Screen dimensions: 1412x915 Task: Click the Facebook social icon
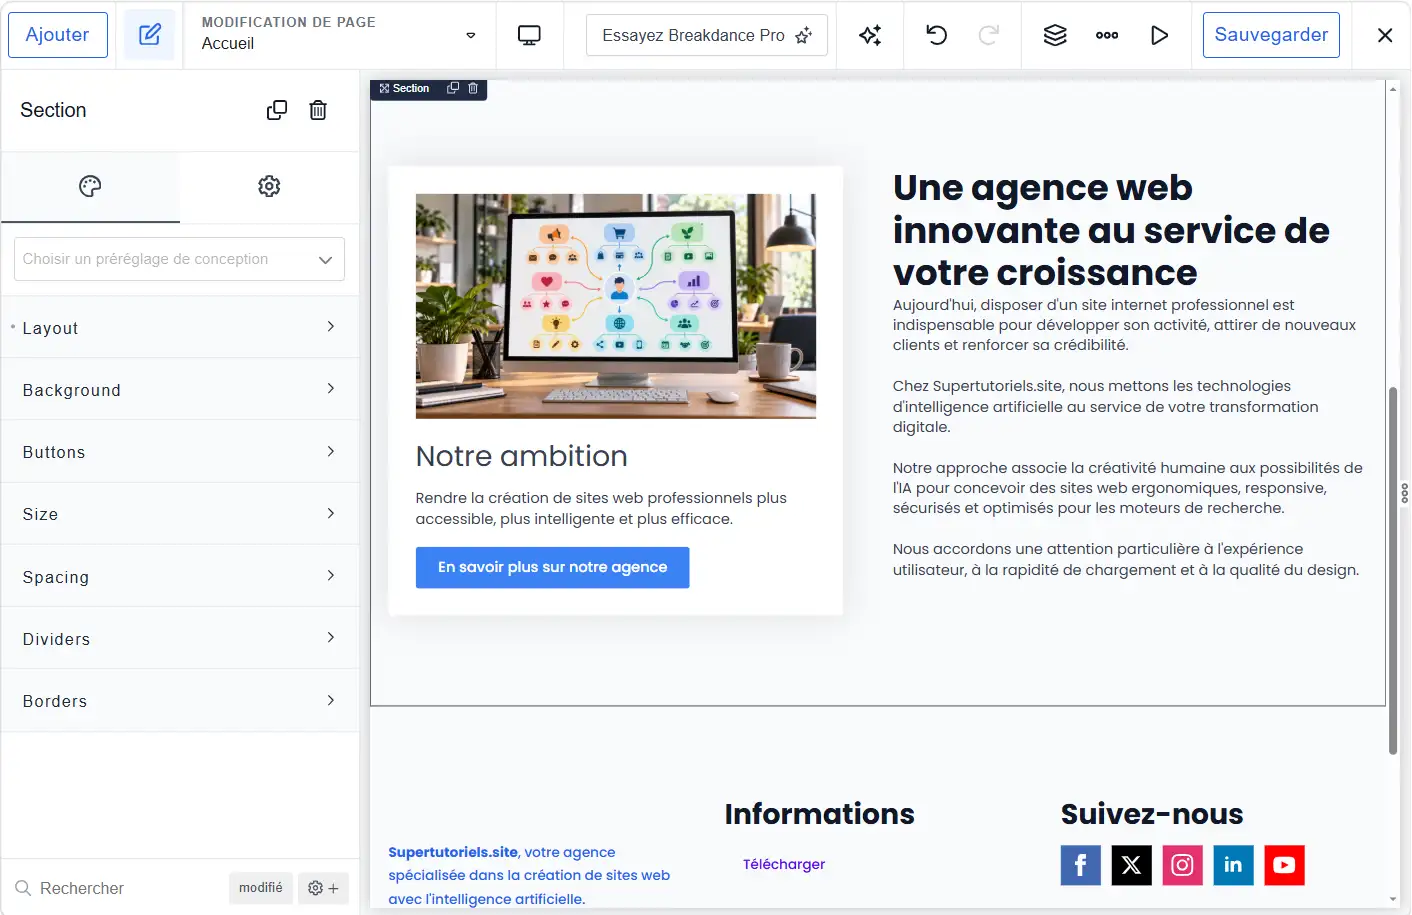click(1080, 865)
